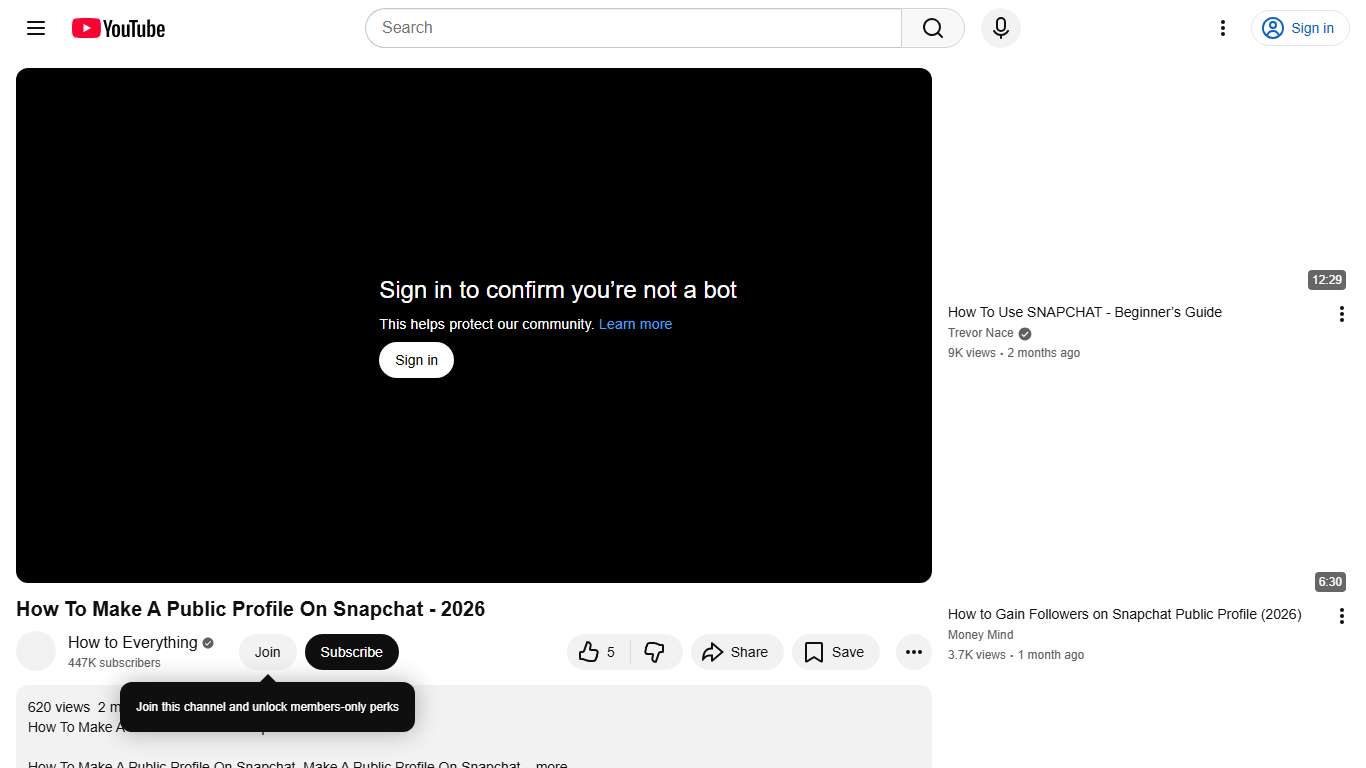Dislike the video with the thumbs down icon

[x=656, y=651]
